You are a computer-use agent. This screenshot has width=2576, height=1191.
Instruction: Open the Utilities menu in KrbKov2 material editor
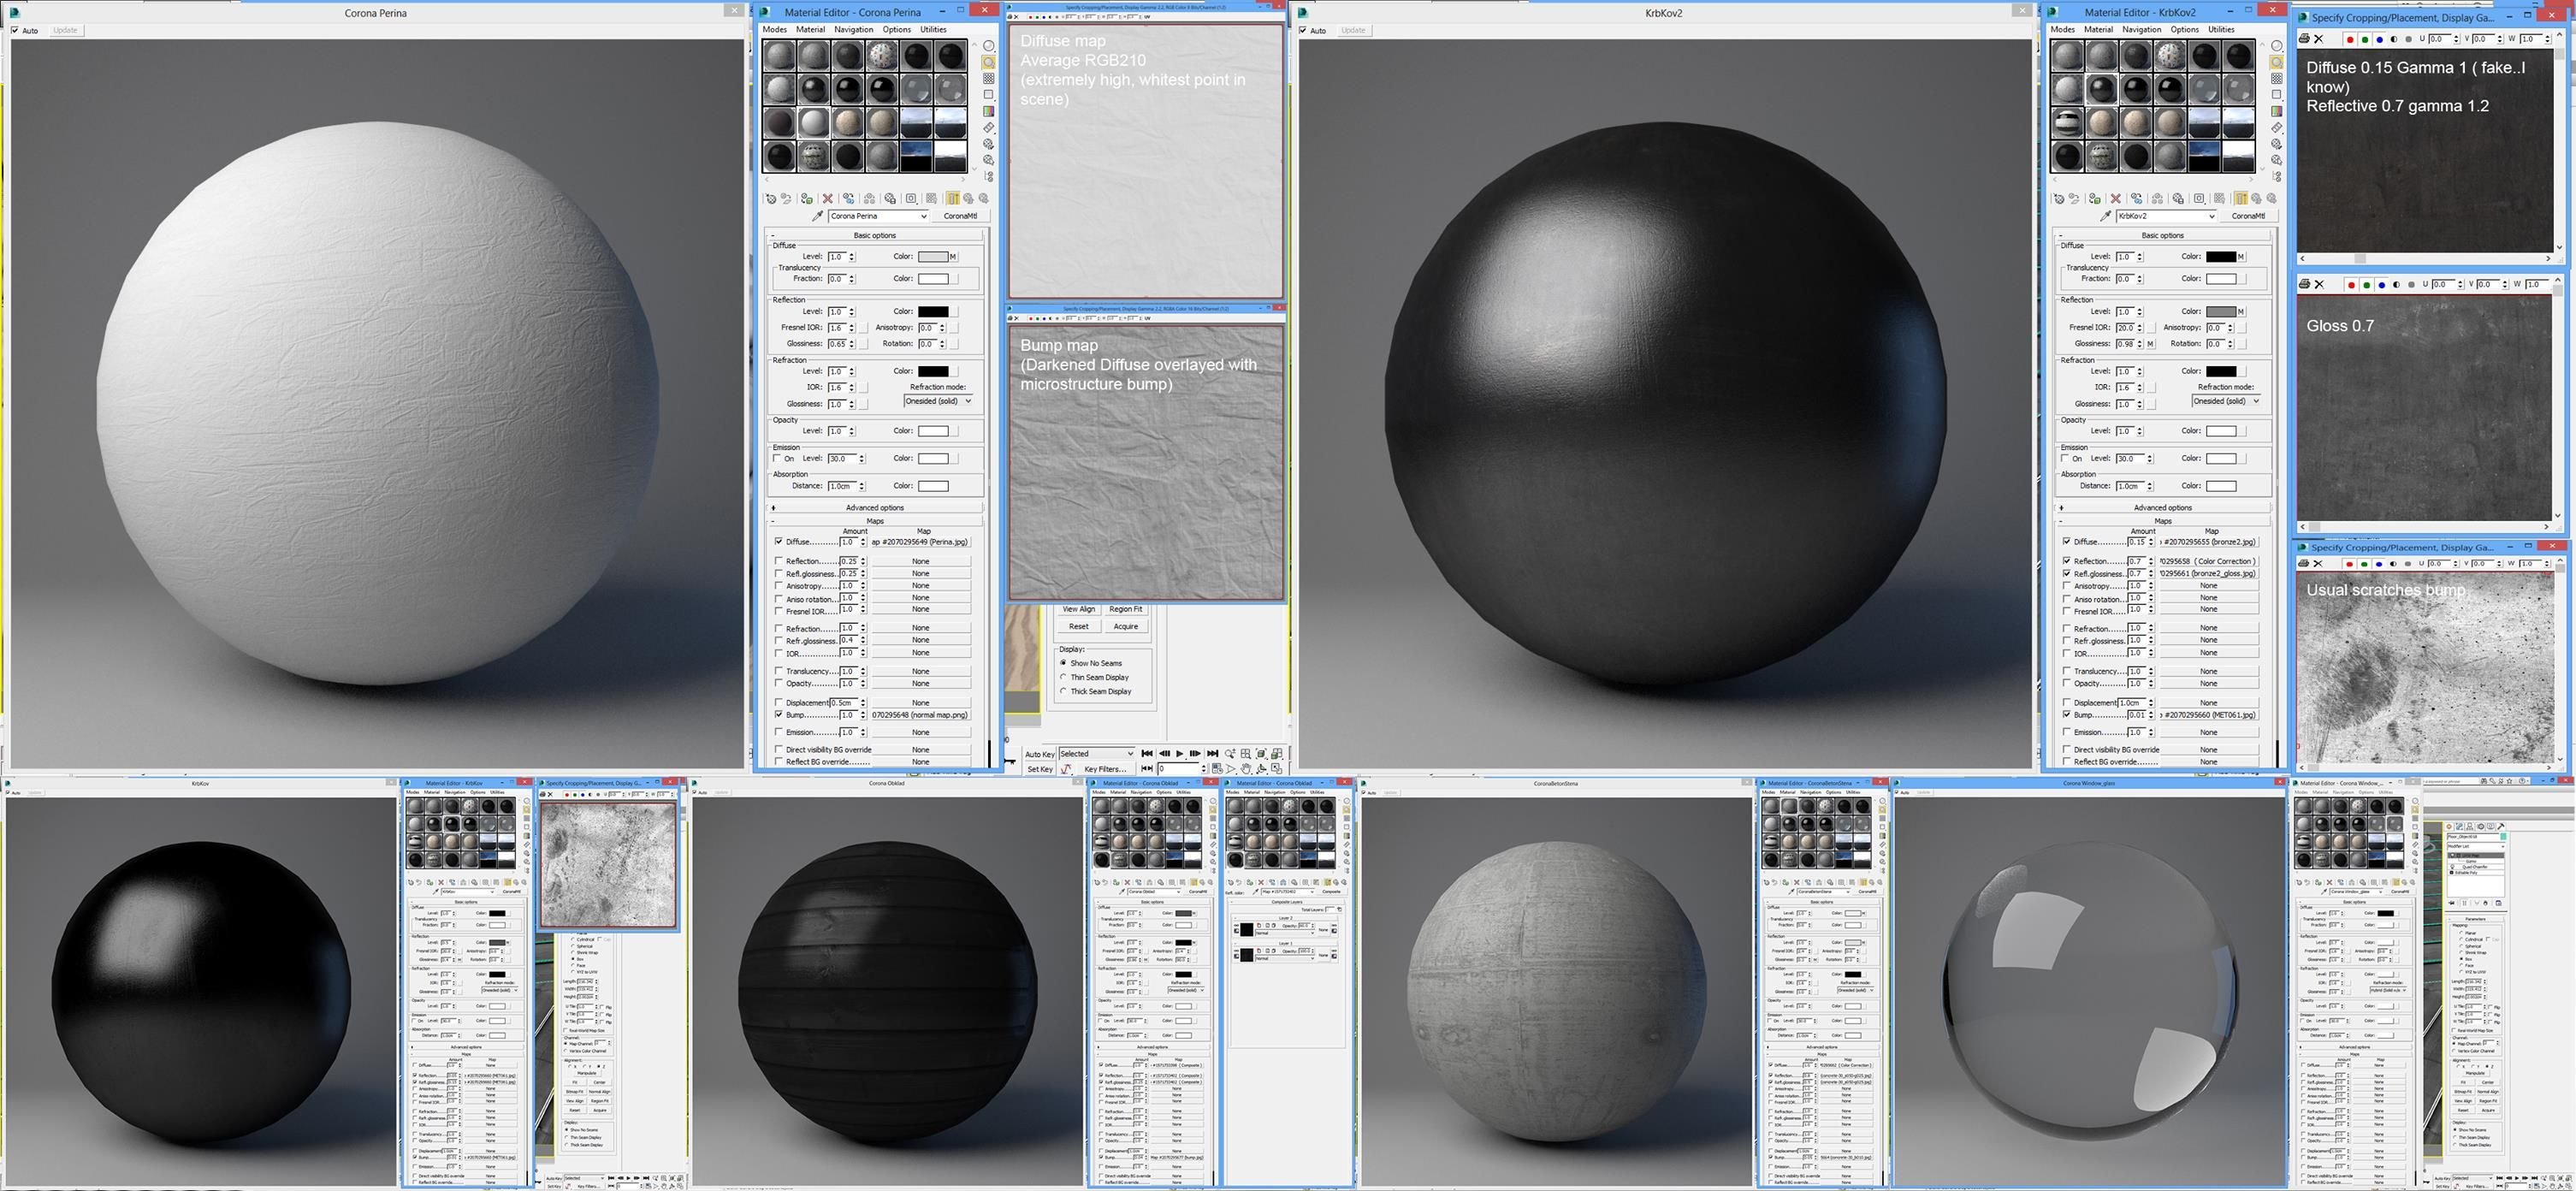[2221, 29]
